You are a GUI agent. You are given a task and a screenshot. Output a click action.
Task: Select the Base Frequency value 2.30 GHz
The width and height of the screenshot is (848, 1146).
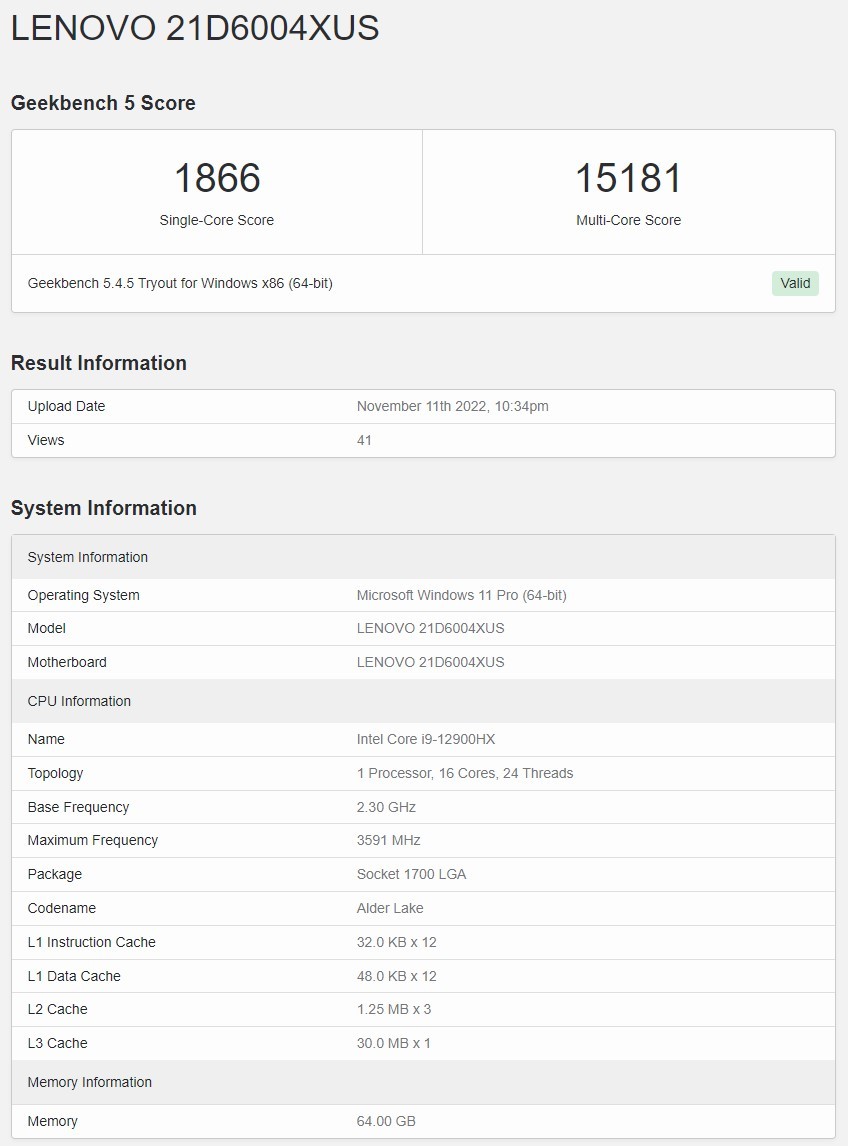click(387, 807)
